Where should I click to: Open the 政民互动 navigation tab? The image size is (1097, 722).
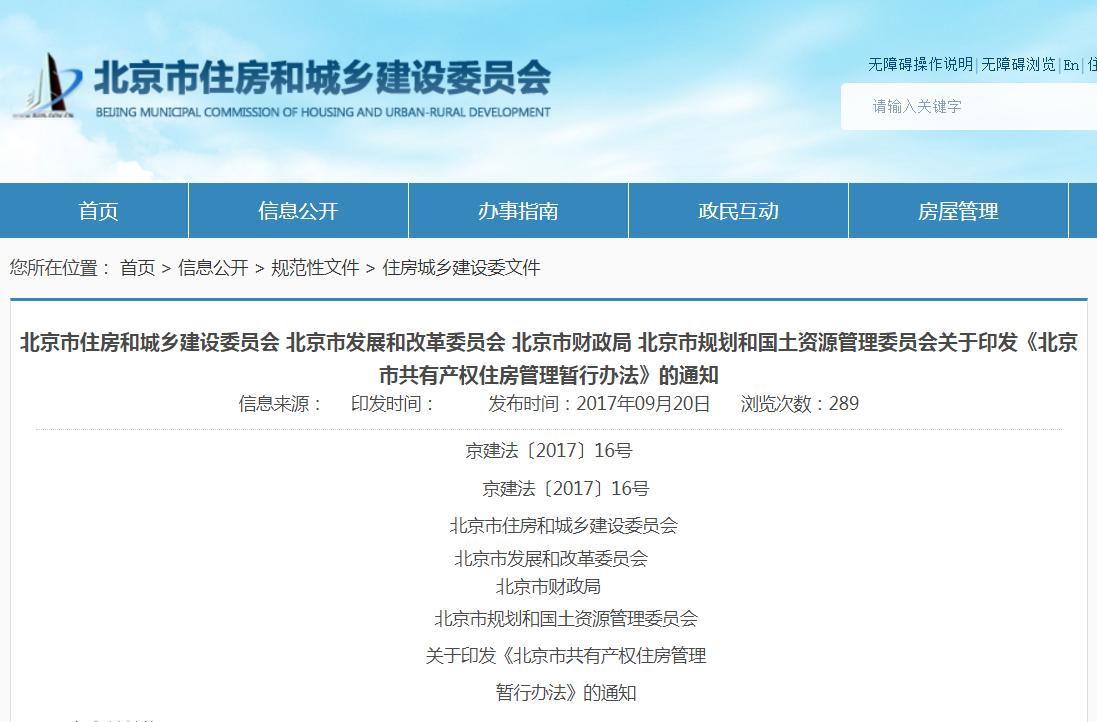738,211
